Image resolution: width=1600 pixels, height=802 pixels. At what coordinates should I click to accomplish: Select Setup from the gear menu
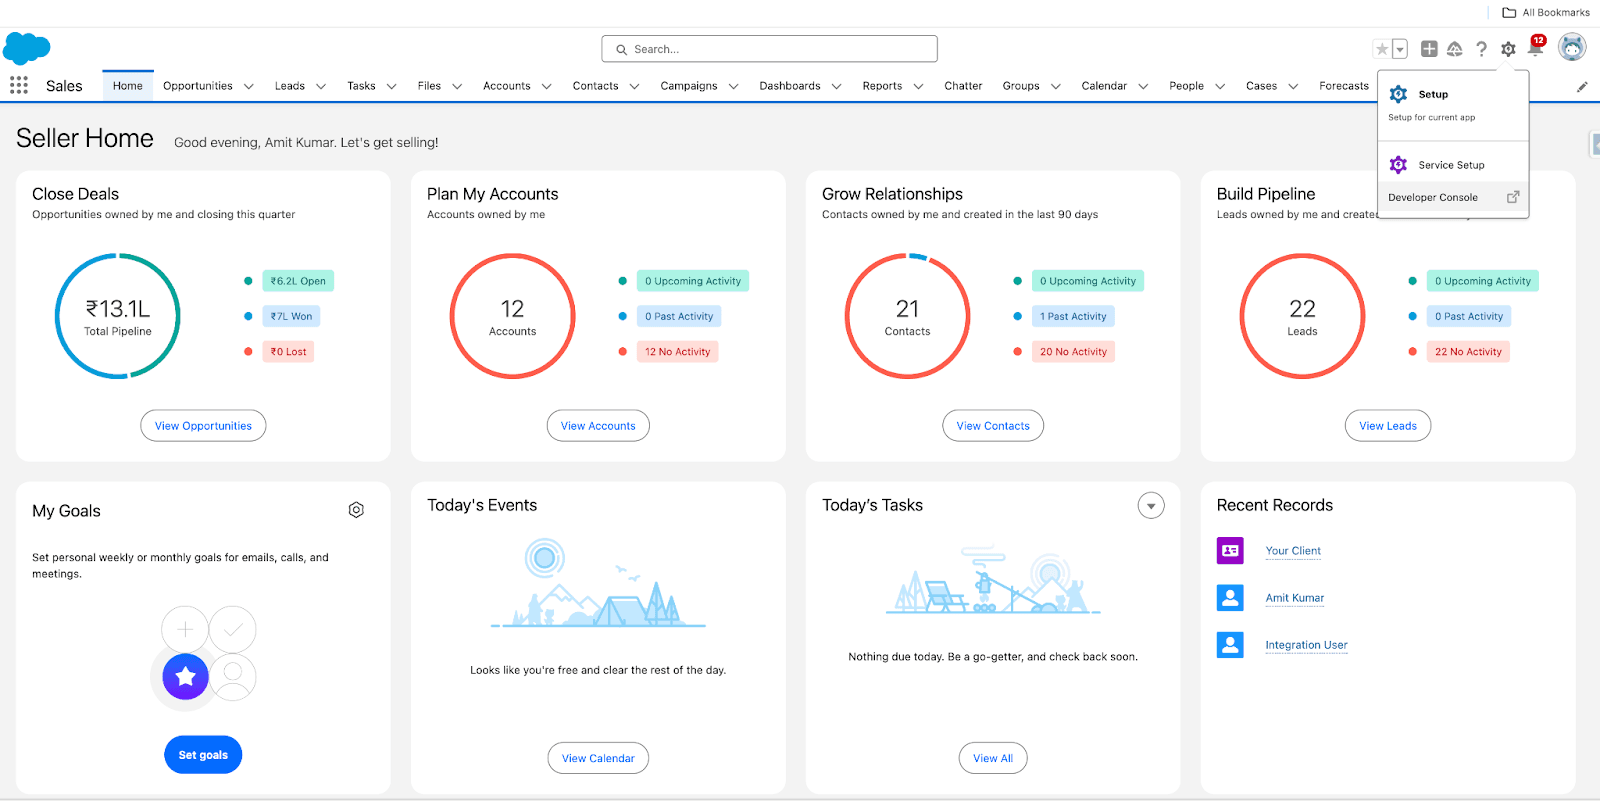coord(1432,95)
